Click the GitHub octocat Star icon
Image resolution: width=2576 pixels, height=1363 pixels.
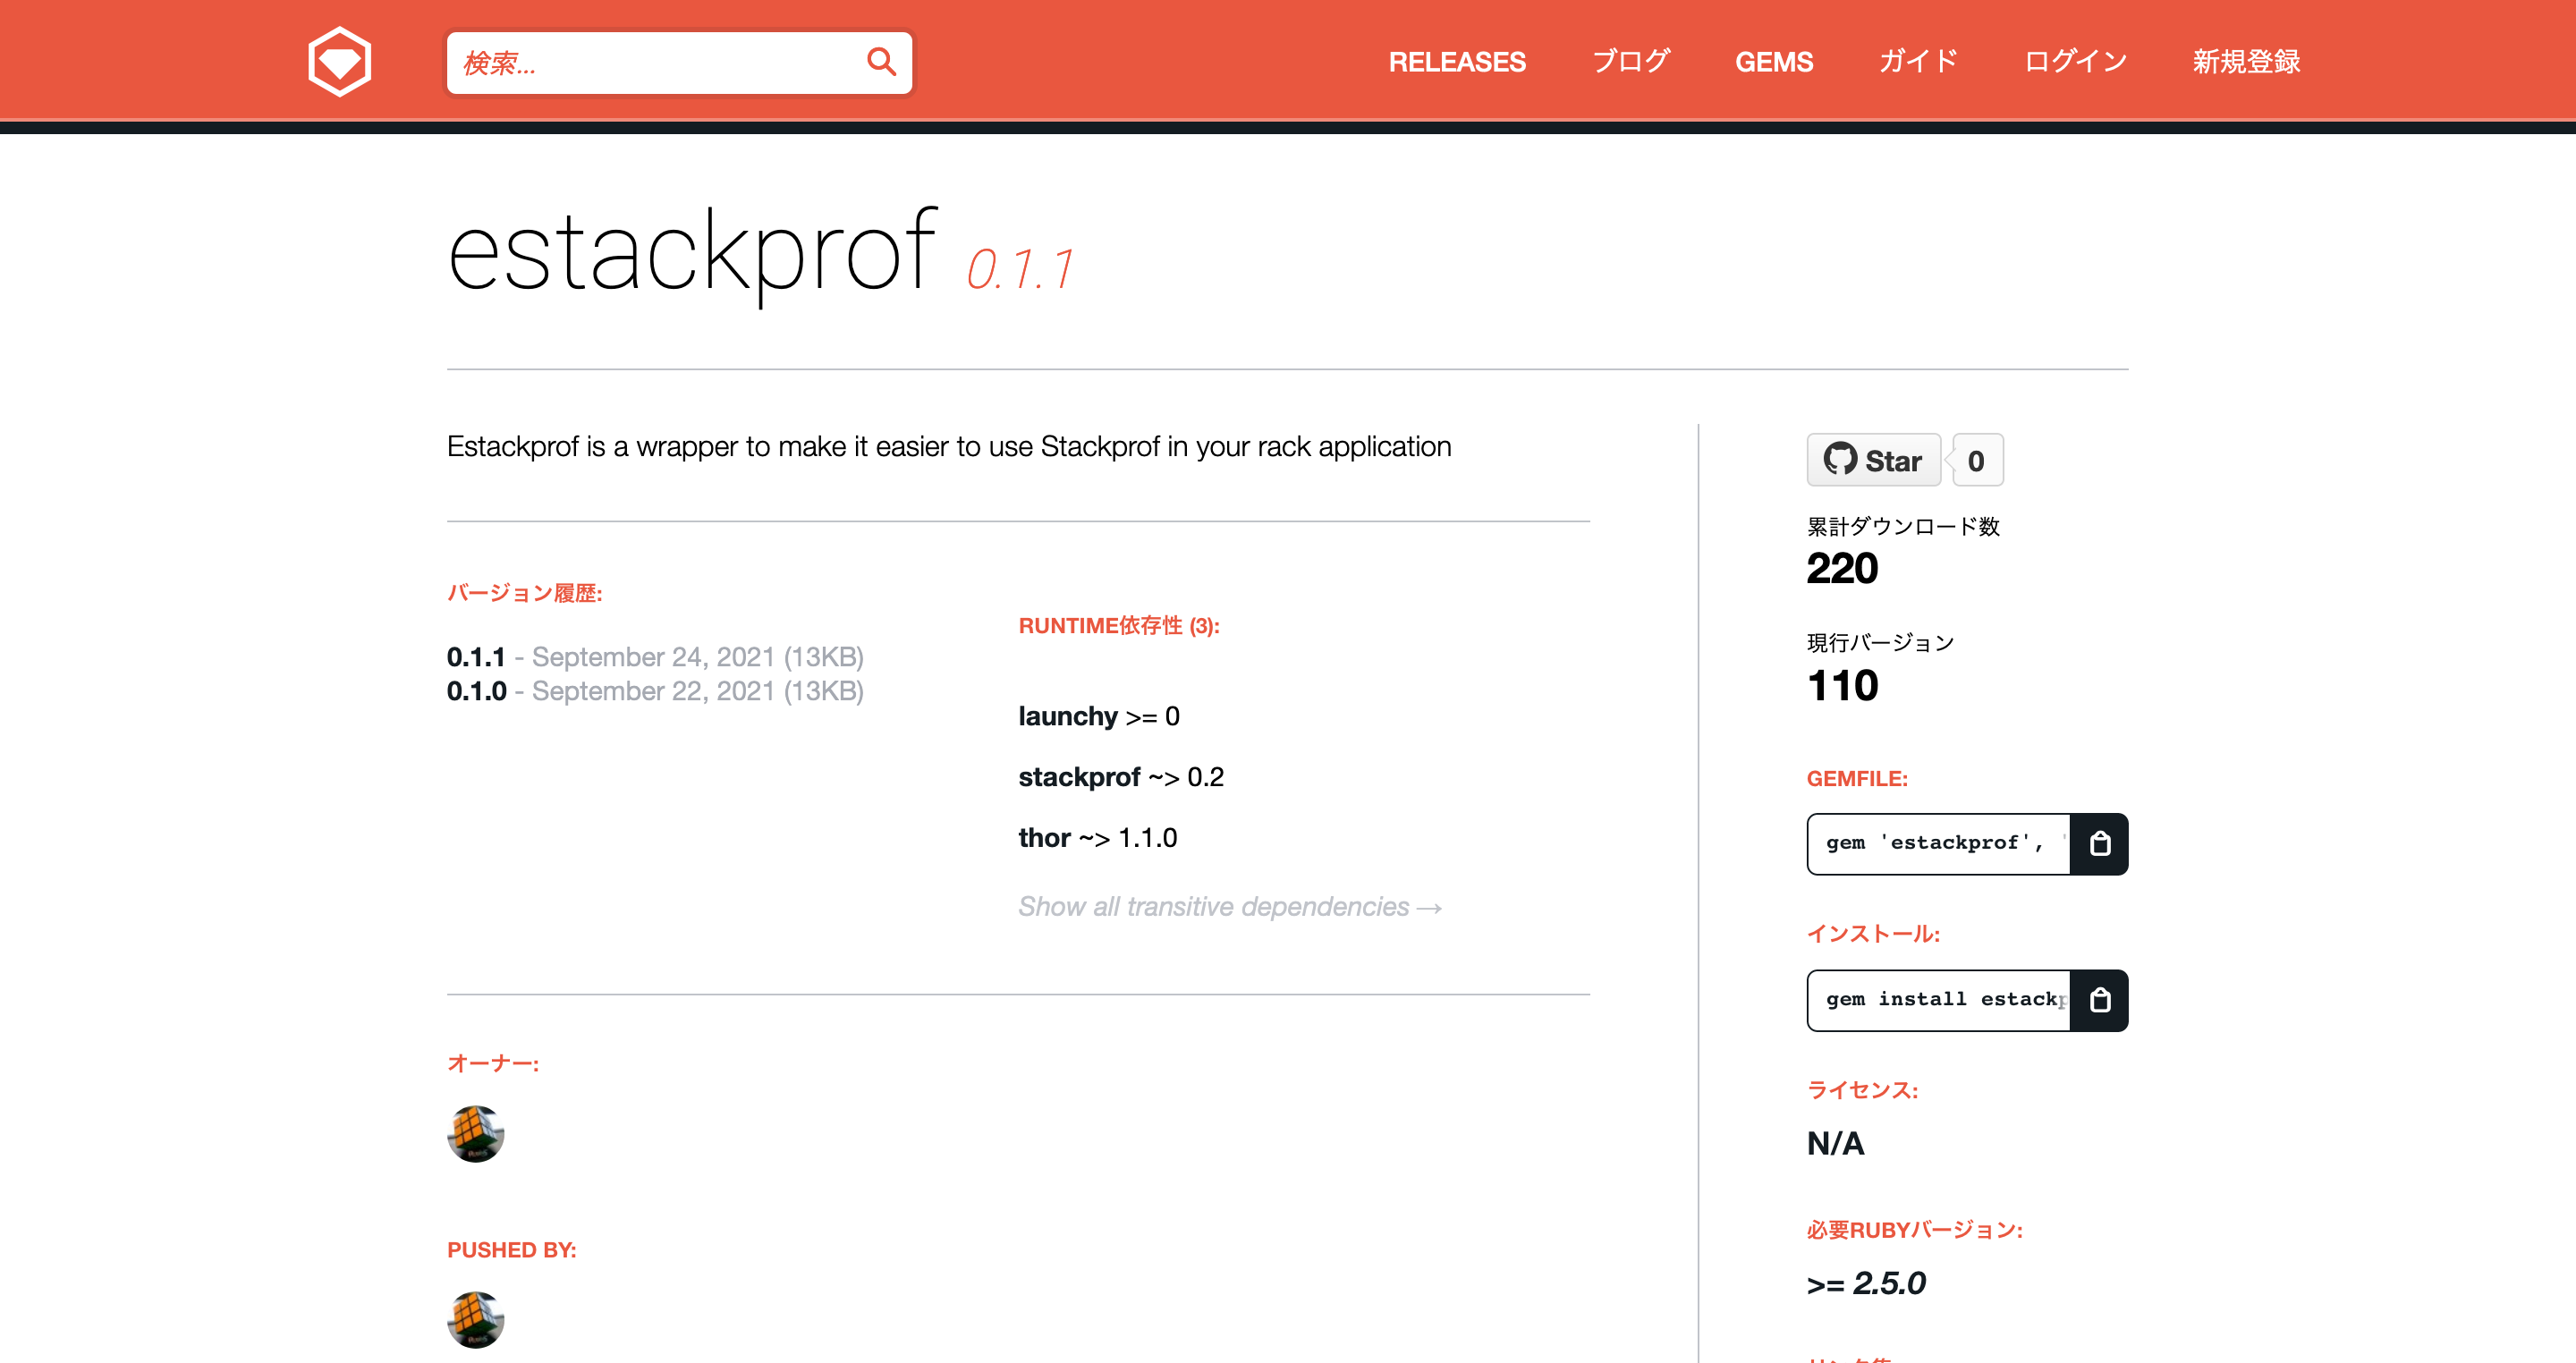[1840, 460]
